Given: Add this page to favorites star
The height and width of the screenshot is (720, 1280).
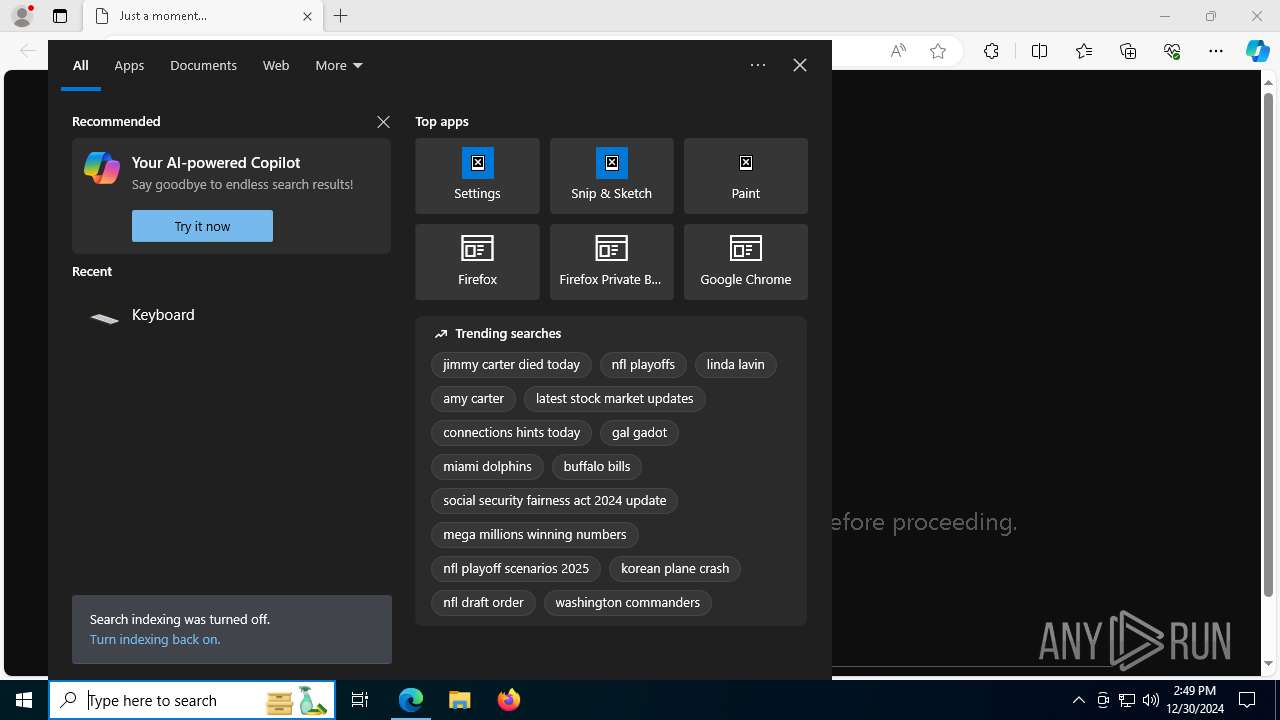Looking at the screenshot, I should click(938, 51).
